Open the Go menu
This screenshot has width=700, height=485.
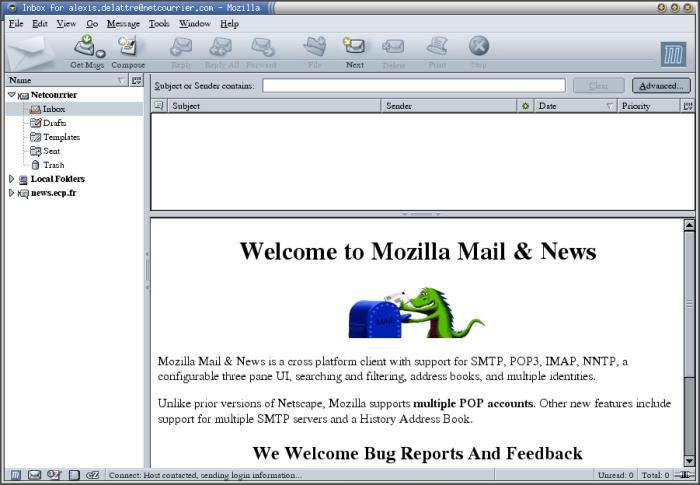(92, 24)
